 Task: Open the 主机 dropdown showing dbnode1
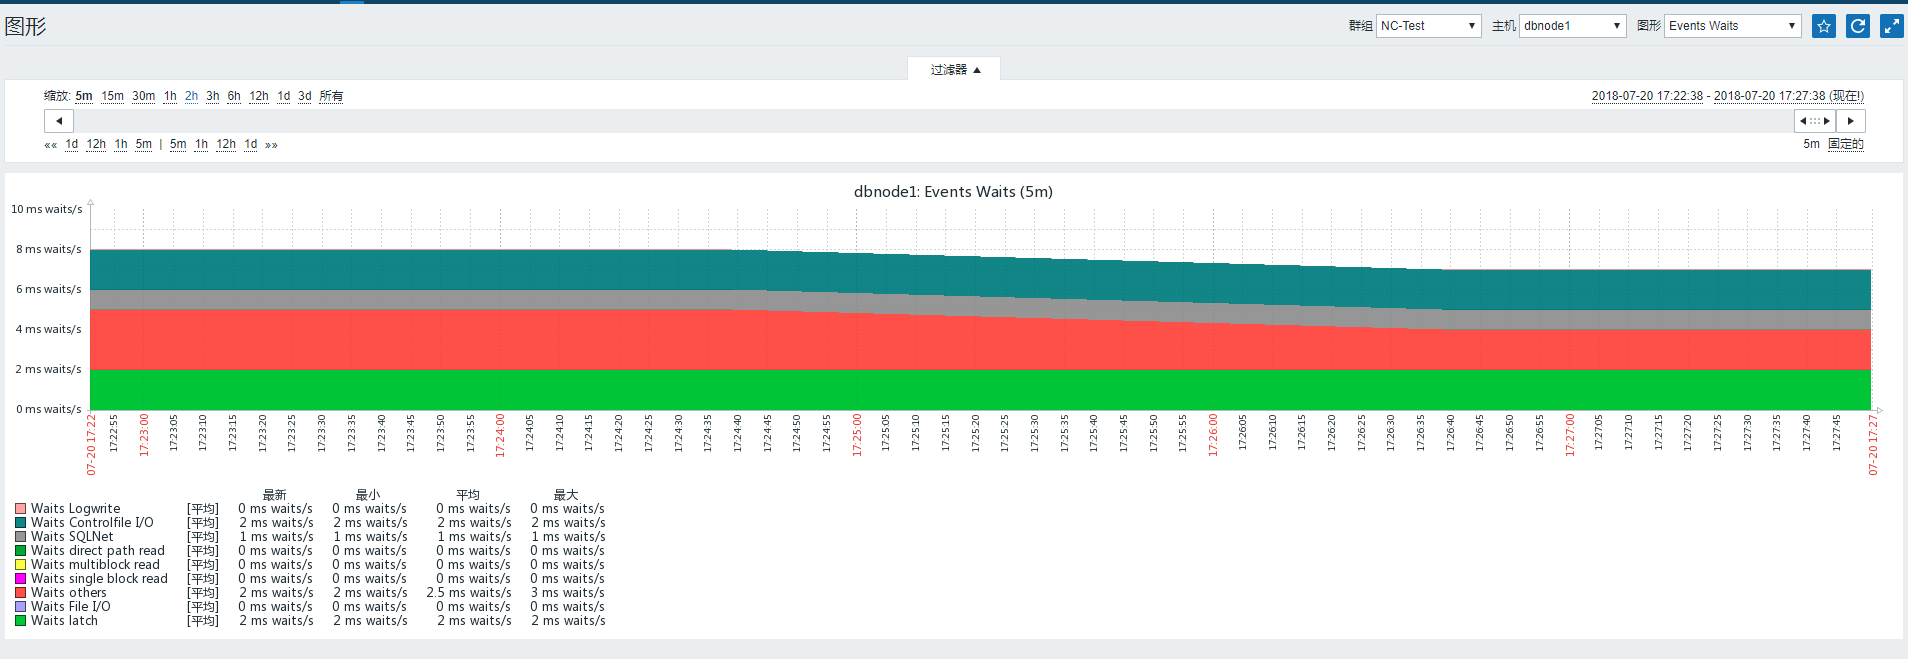[x=1572, y=26]
